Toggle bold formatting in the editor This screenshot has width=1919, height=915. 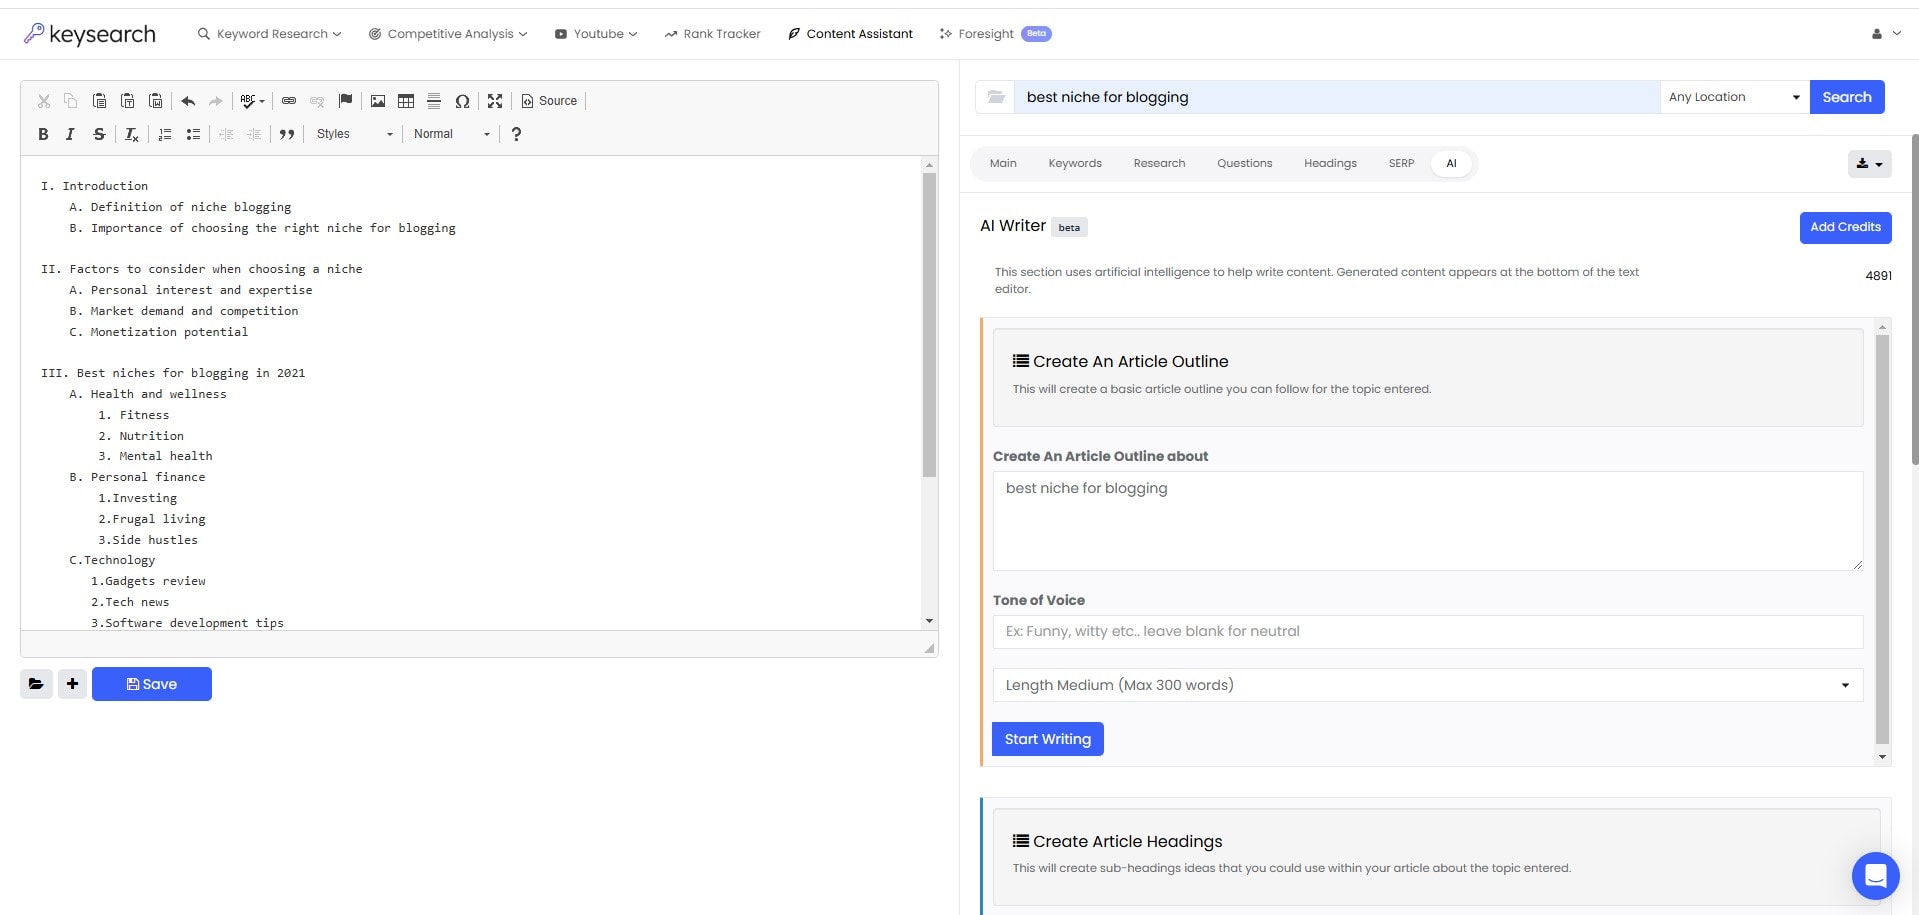pyautogui.click(x=43, y=134)
